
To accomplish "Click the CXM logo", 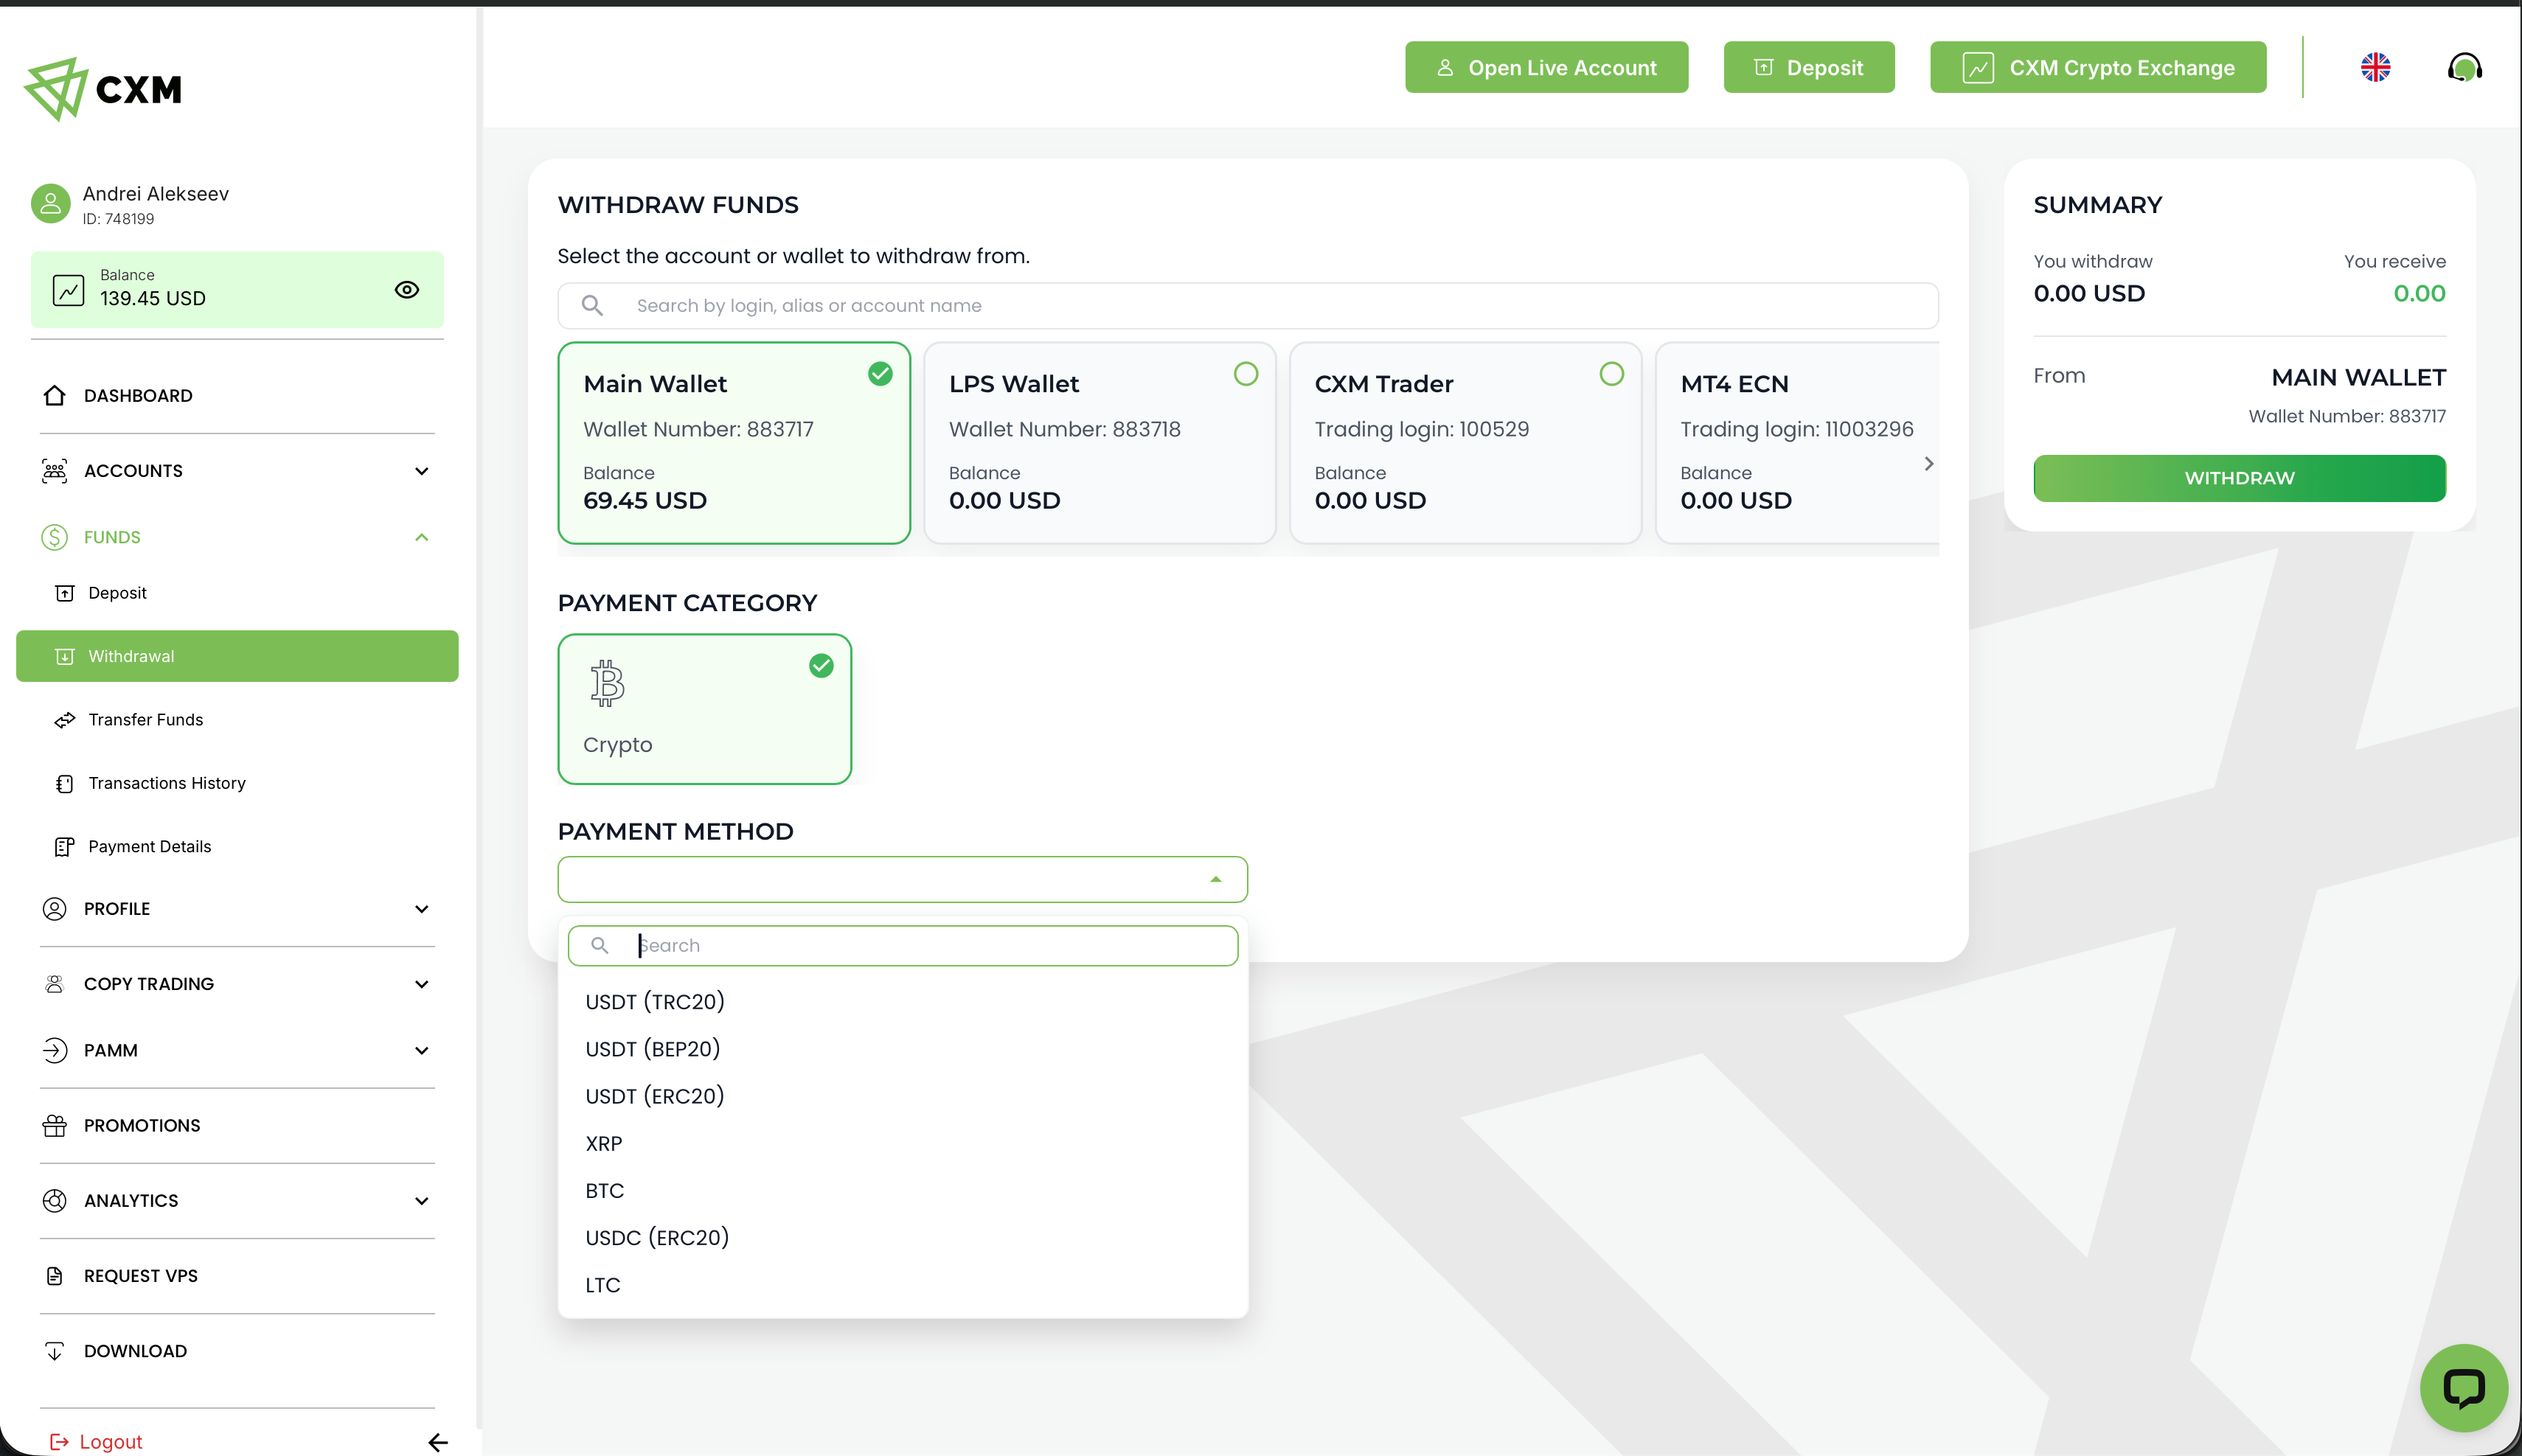I will pos(103,89).
